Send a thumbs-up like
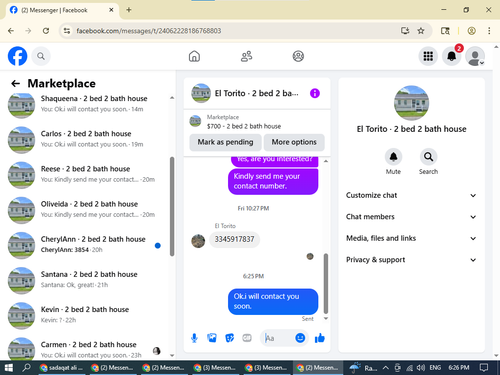The image size is (500, 375). [319, 338]
